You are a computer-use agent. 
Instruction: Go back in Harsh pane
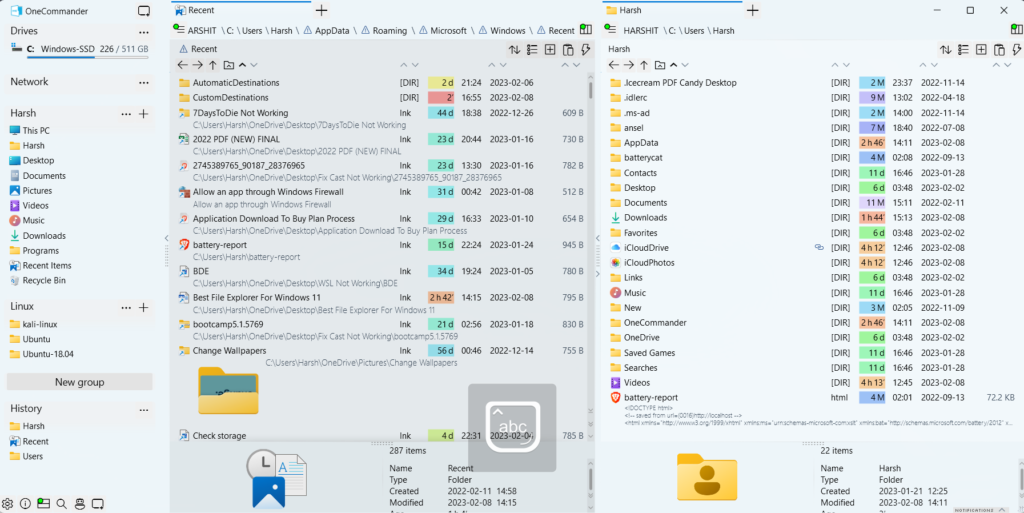pos(613,65)
